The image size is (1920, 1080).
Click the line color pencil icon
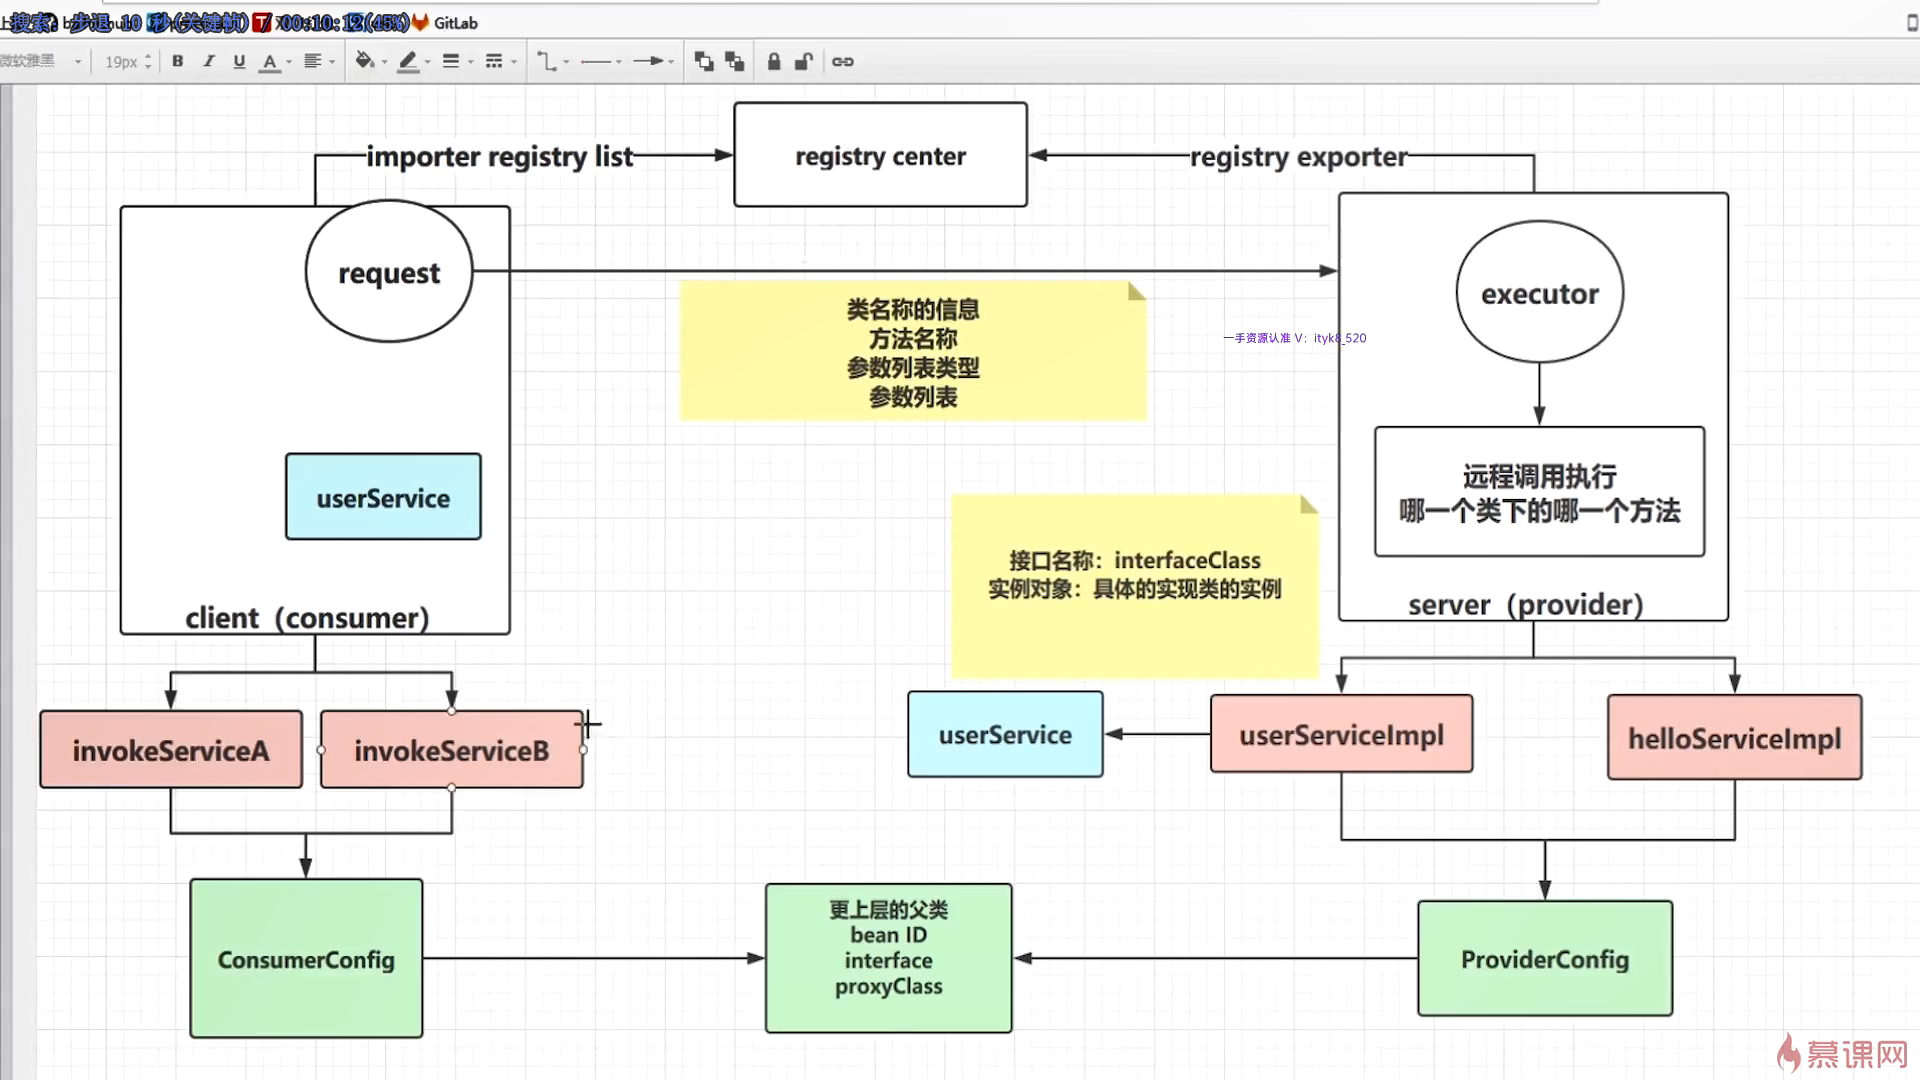[x=407, y=61]
